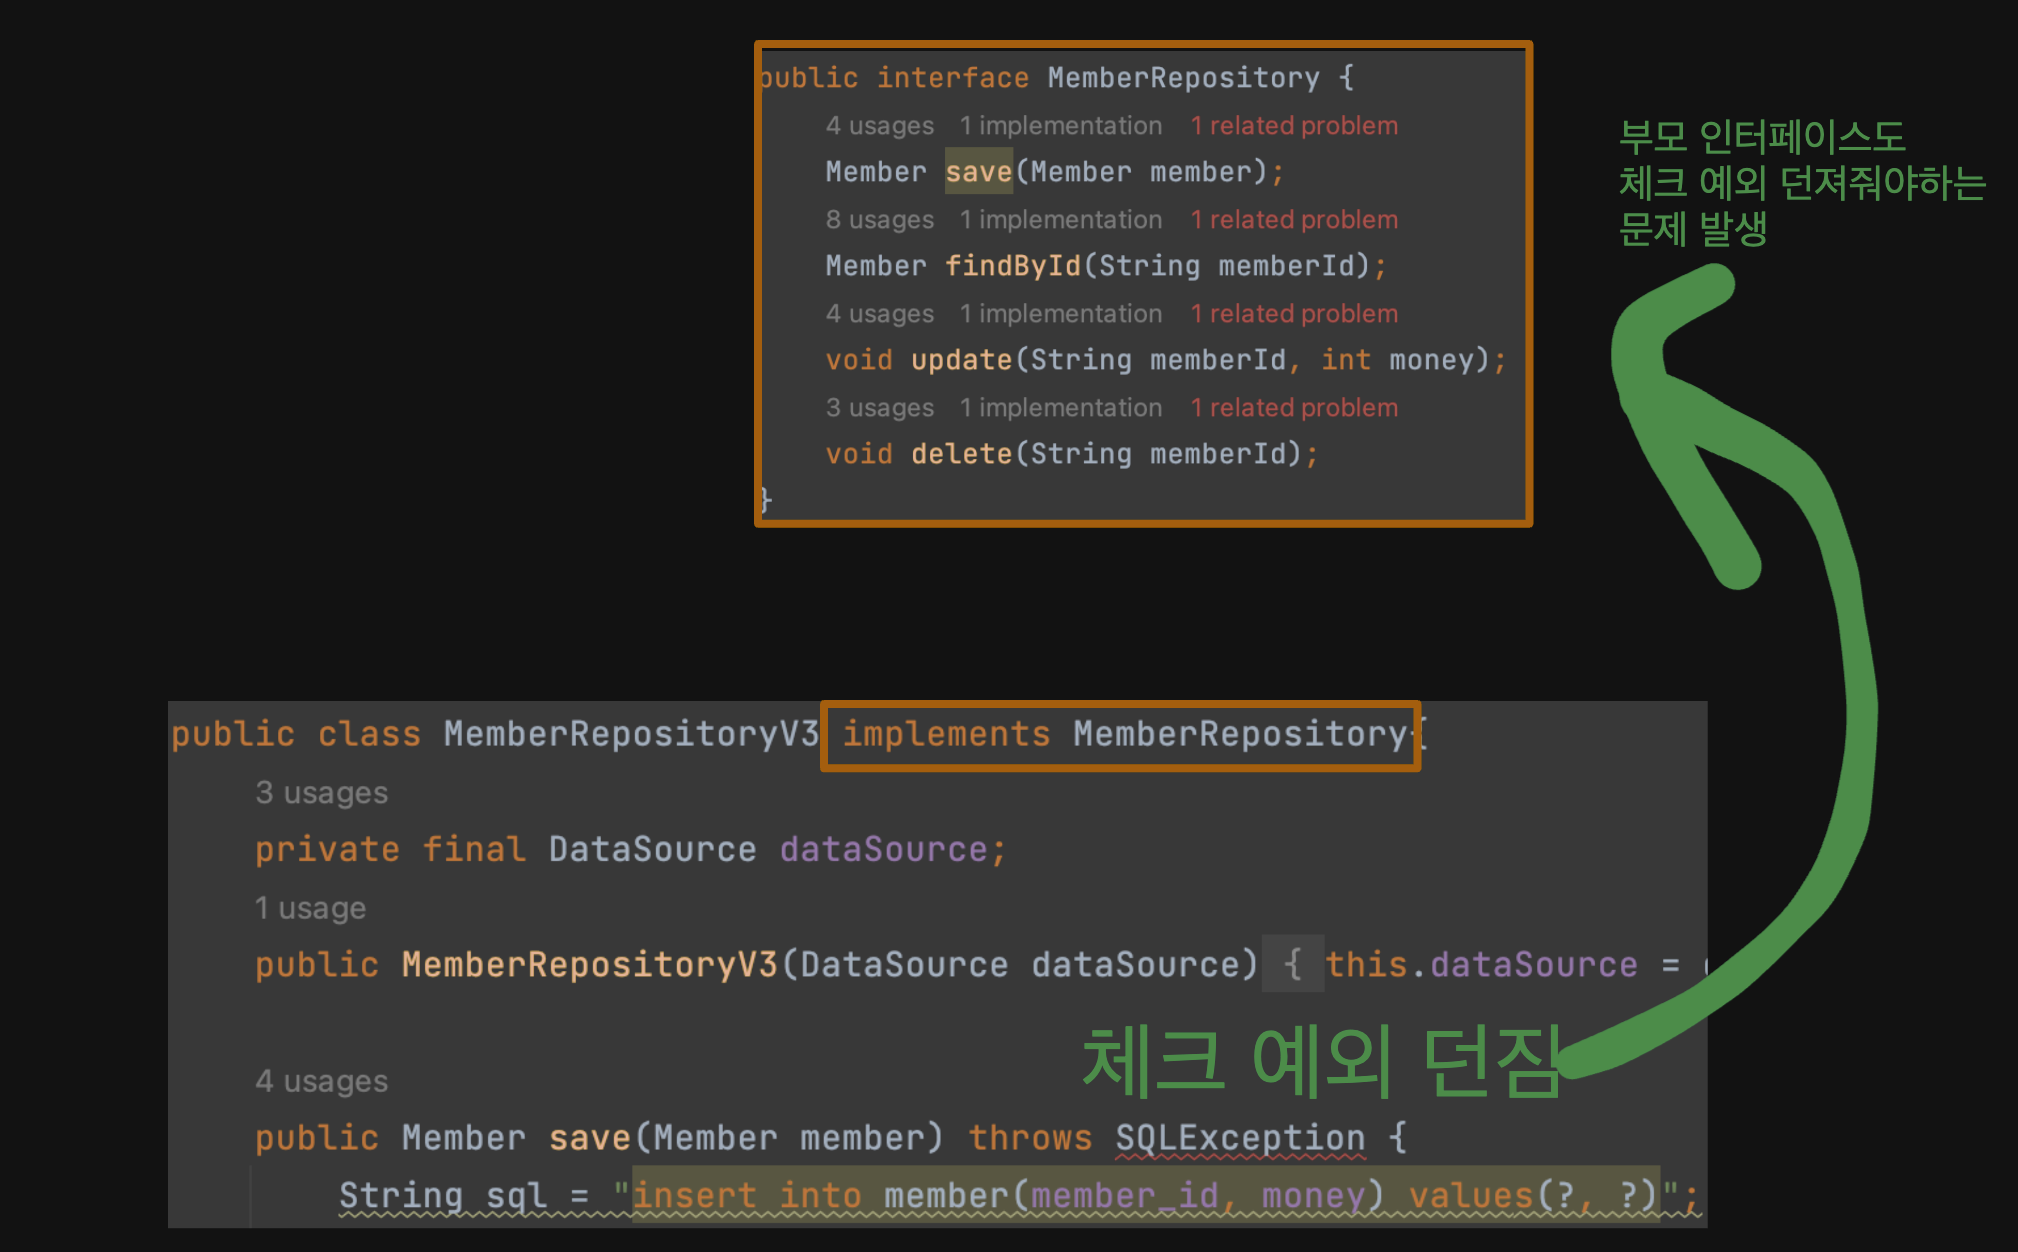
Task: Click MemberRepository in implements clause
Action: coord(1240,734)
